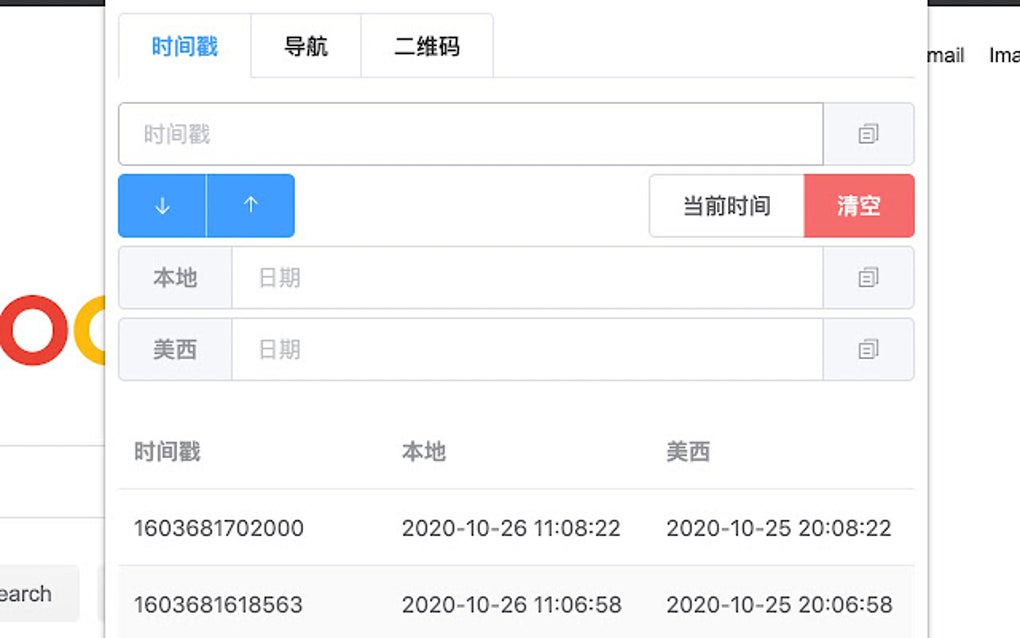Click copy icon next to timestamp field
The width and height of the screenshot is (1020, 638).
pyautogui.click(x=868, y=134)
